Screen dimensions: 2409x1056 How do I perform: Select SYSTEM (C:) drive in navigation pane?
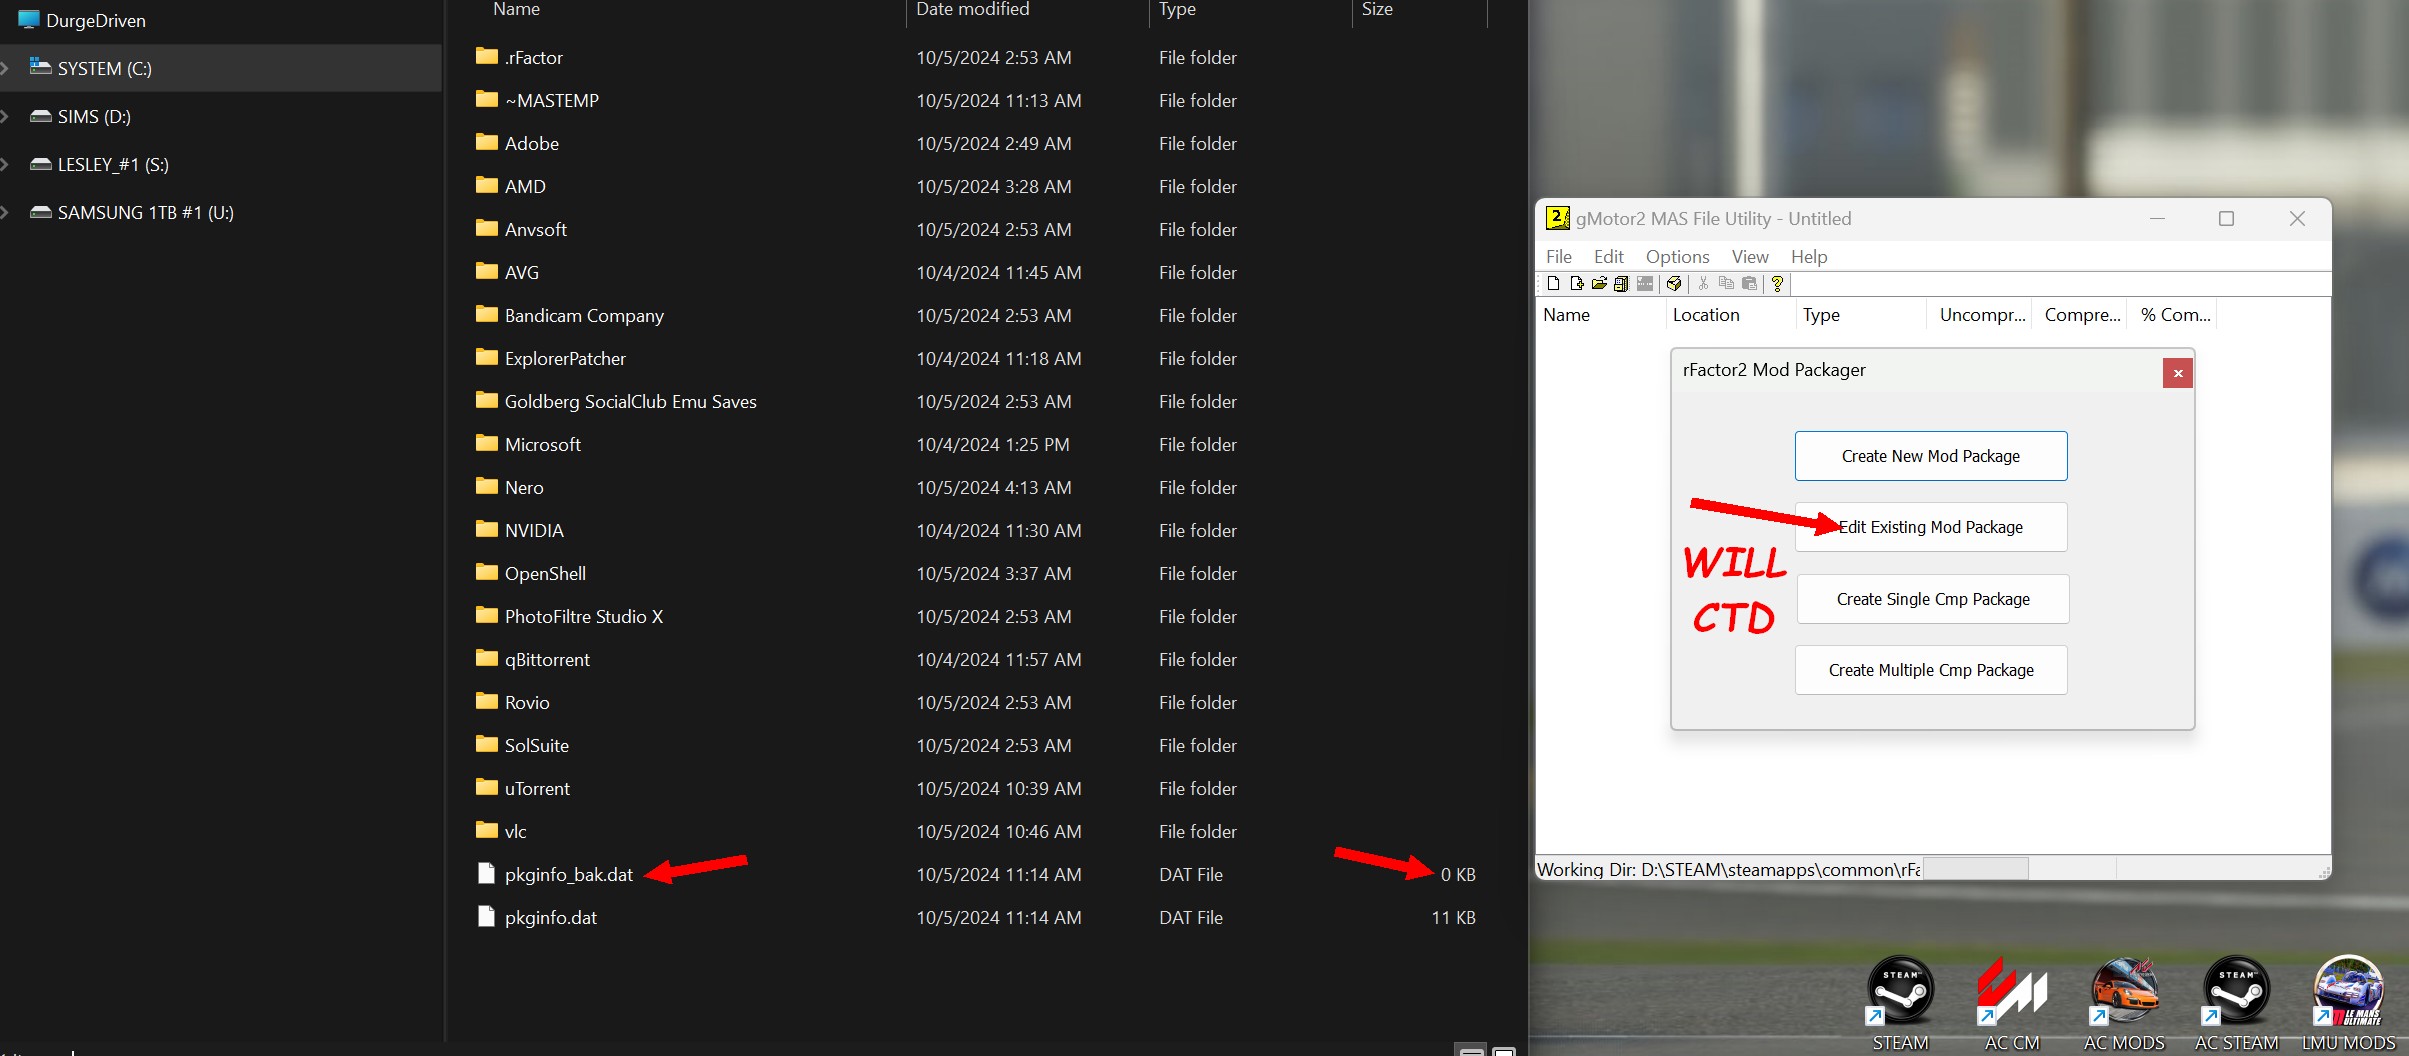tap(221, 68)
